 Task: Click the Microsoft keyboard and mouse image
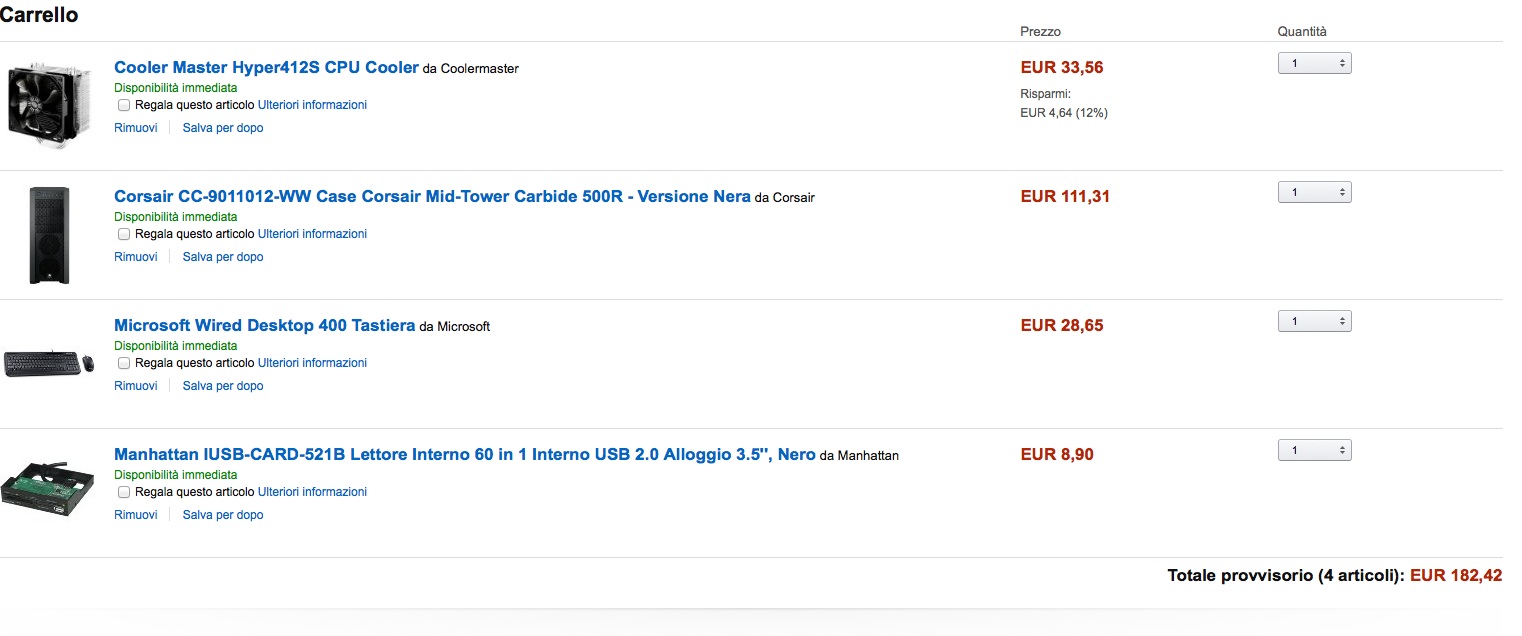point(48,363)
